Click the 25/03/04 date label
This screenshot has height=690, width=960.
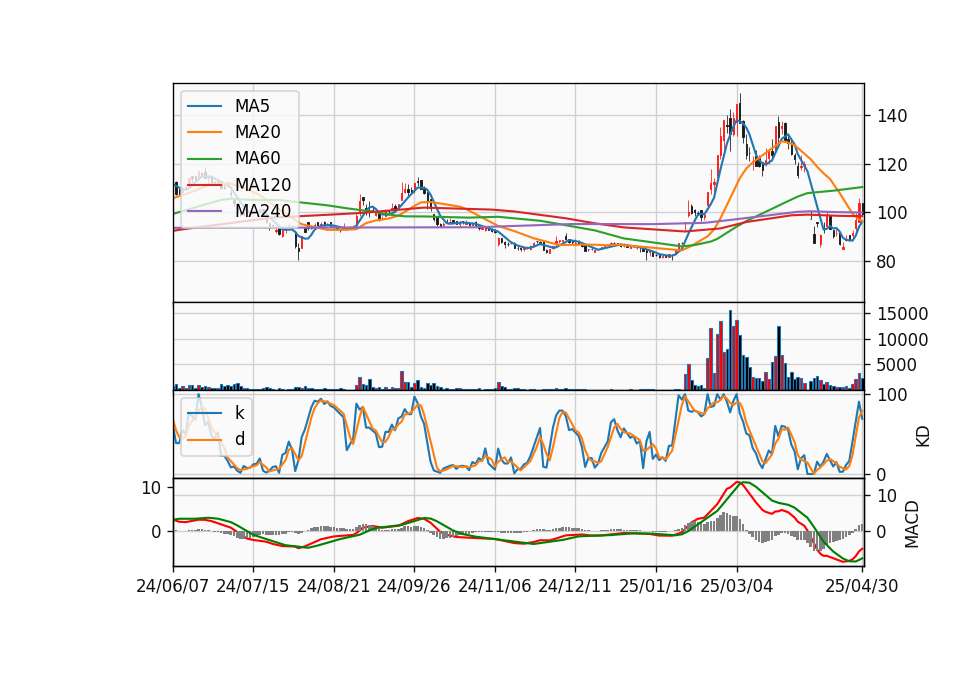737,586
